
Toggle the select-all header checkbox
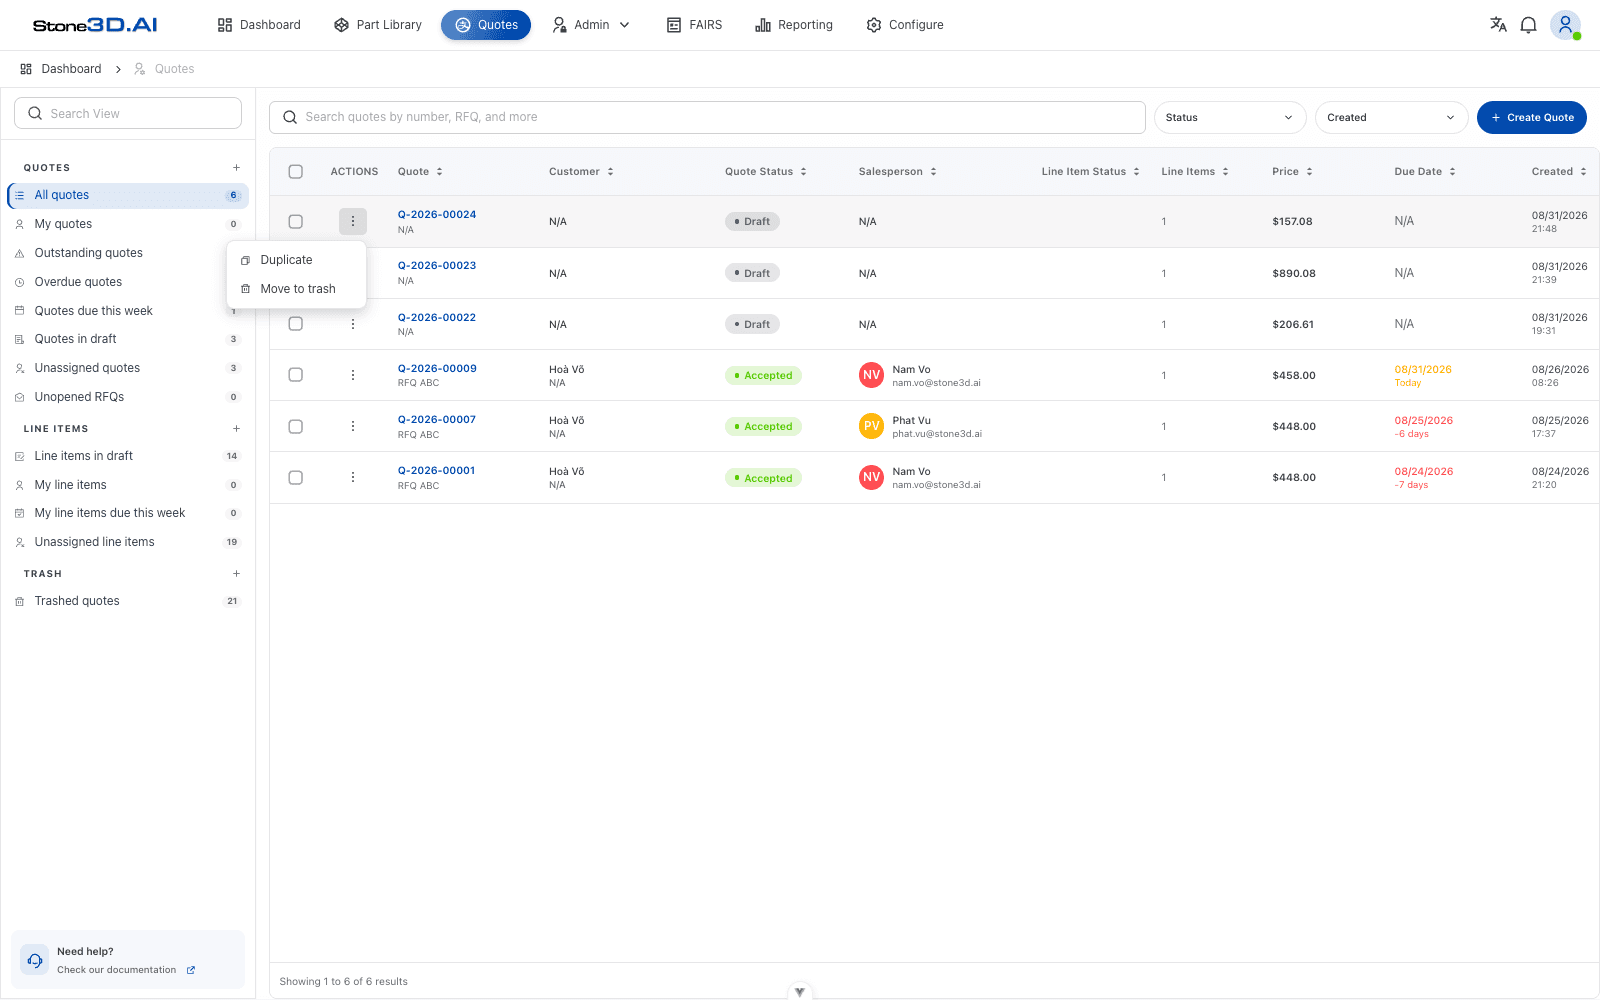tap(296, 172)
